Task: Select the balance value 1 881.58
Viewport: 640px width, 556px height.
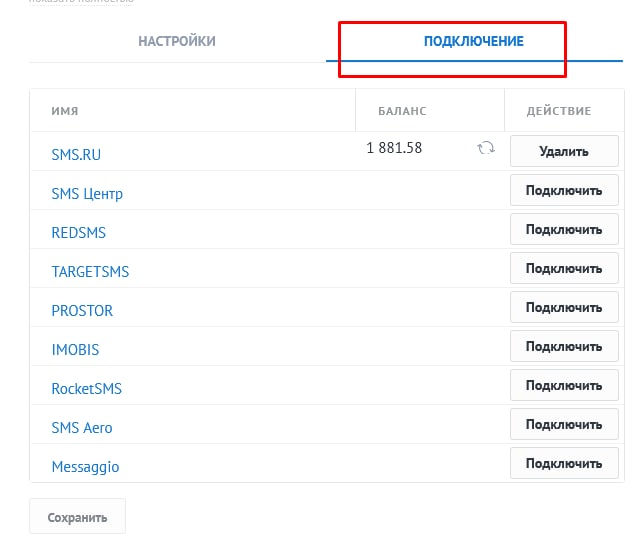Action: click(x=394, y=148)
